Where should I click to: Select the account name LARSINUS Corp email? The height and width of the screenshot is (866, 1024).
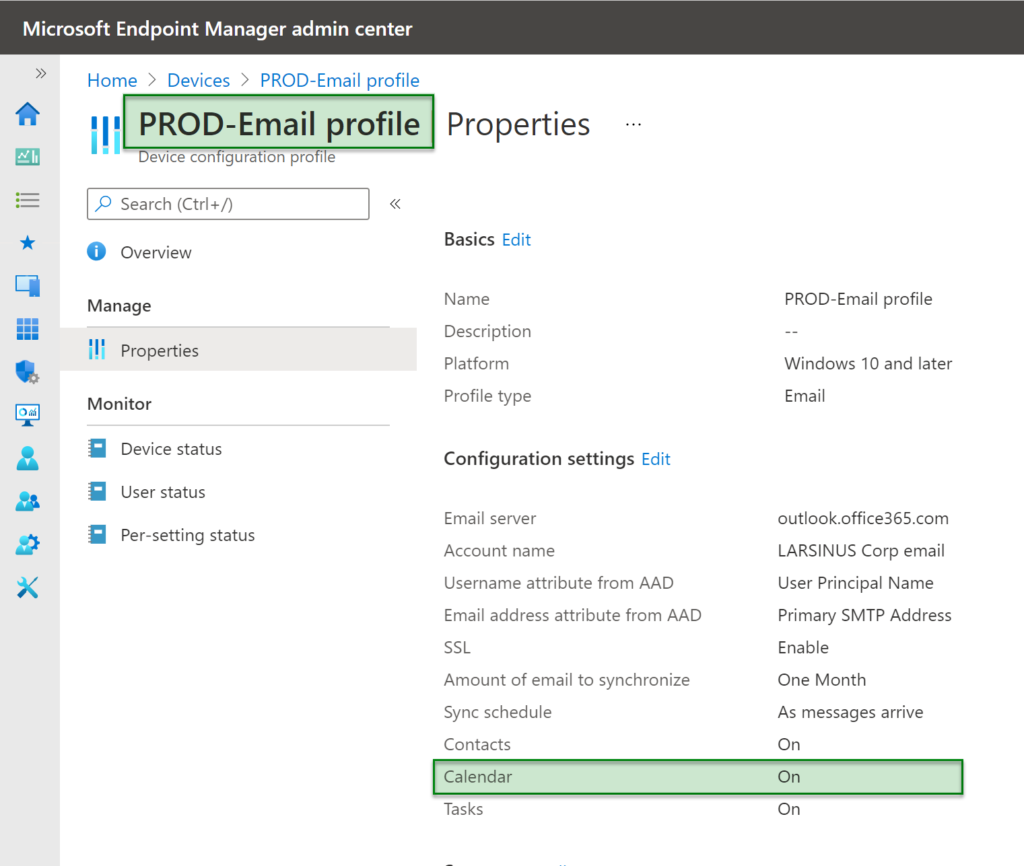click(861, 551)
